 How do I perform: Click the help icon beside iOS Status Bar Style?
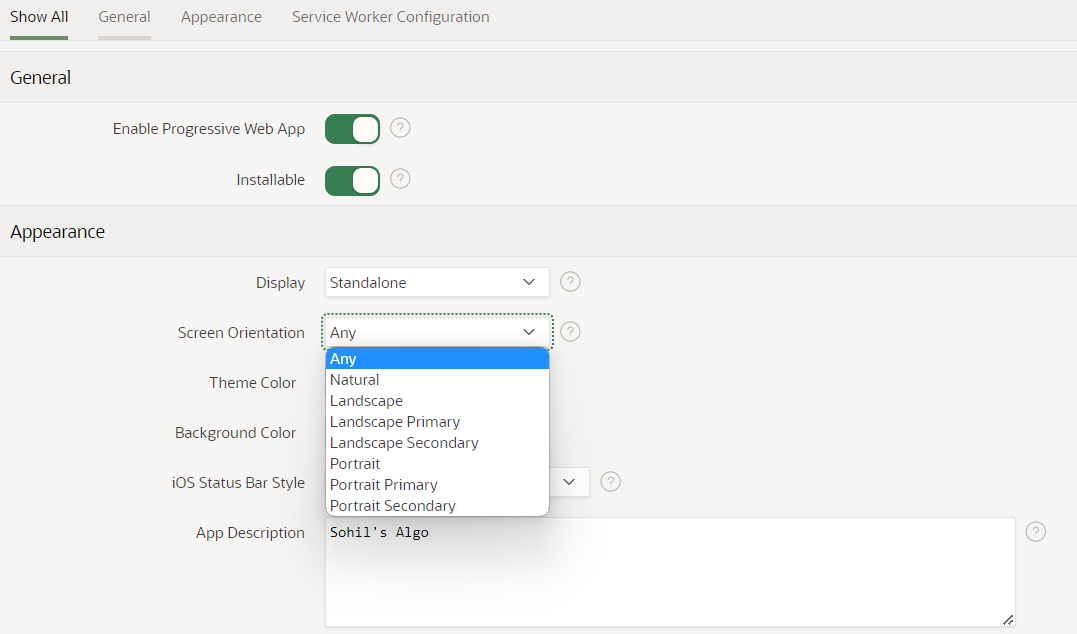point(610,482)
